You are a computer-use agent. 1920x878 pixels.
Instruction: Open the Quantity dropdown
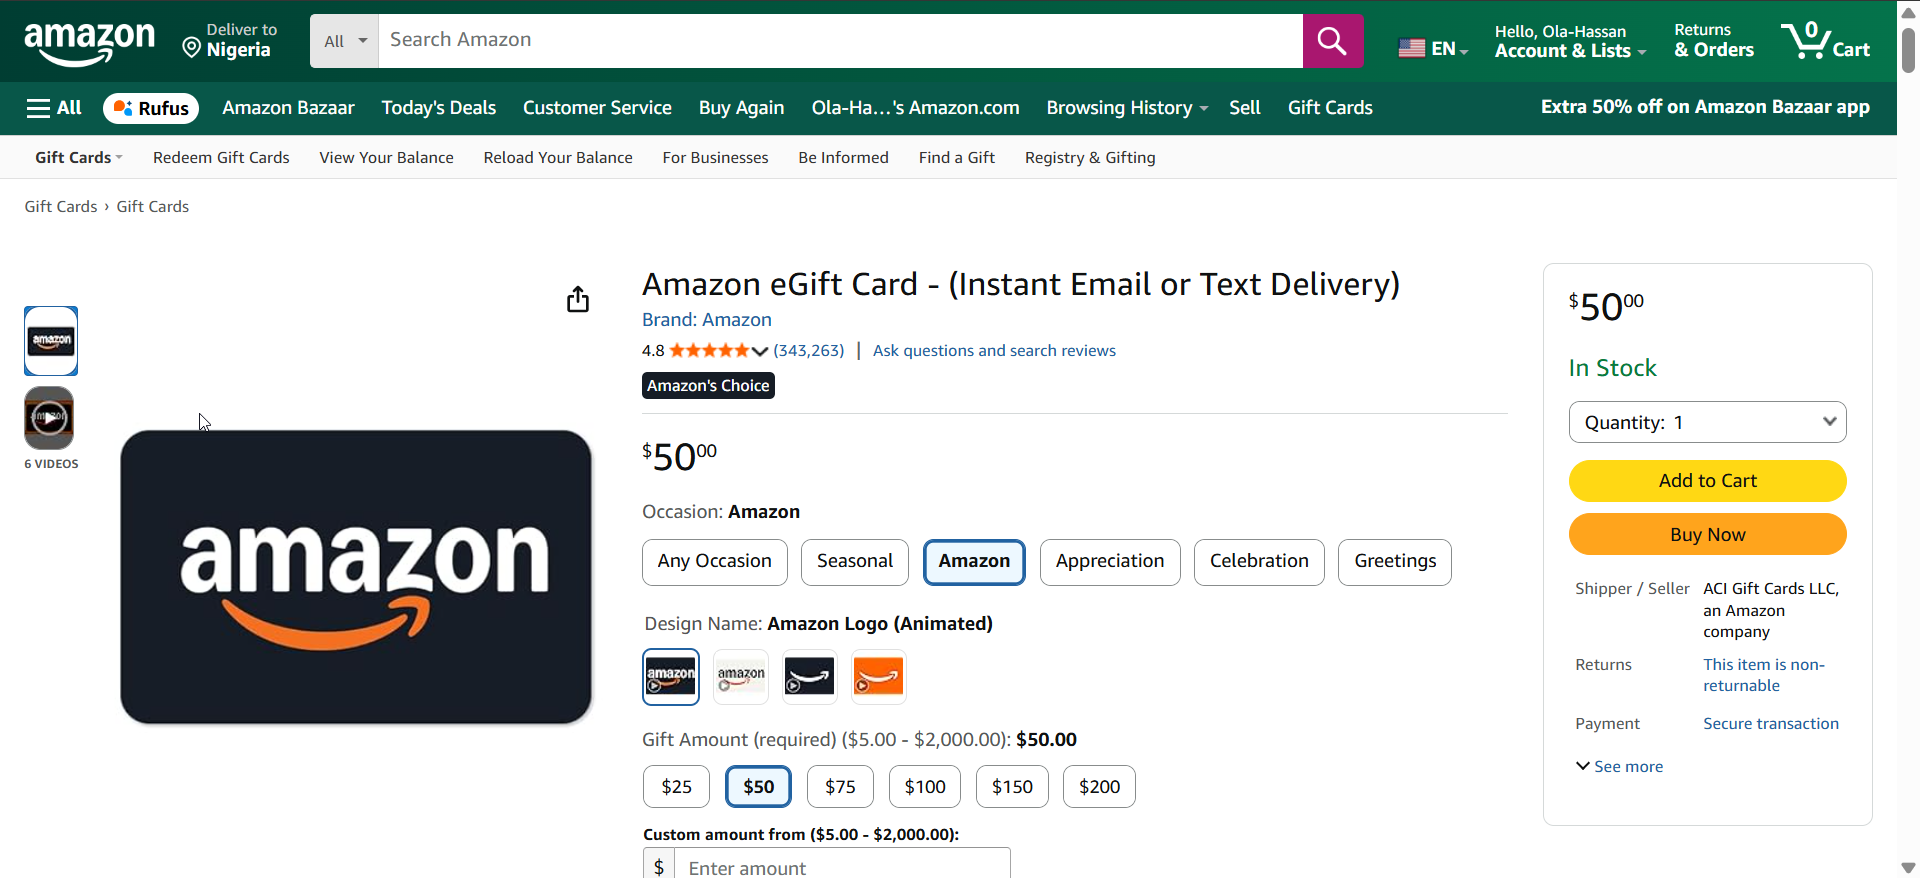[1707, 422]
